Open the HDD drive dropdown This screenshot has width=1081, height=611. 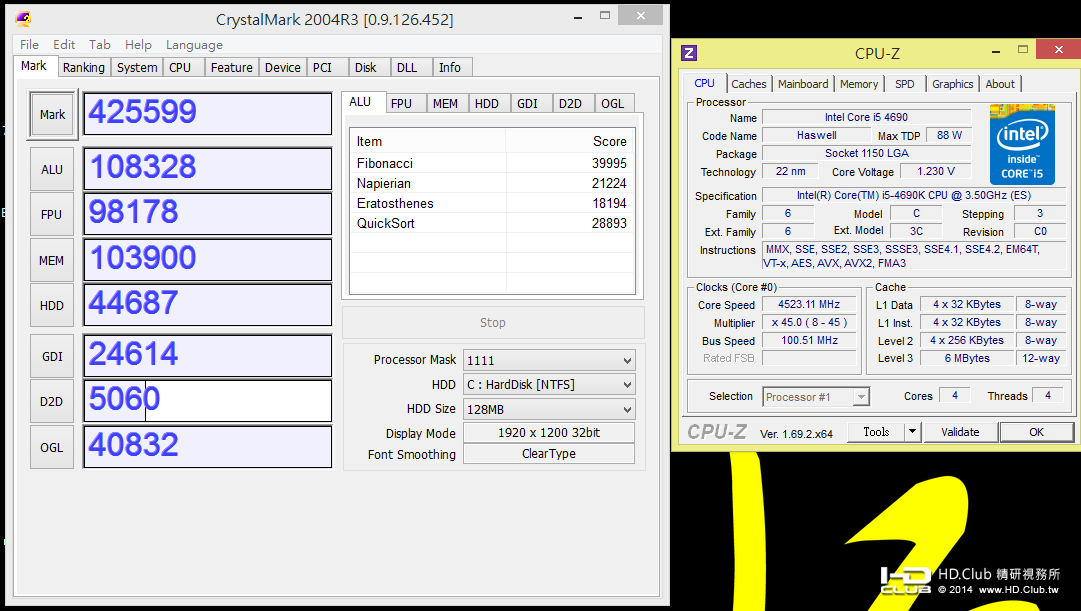tap(549, 385)
